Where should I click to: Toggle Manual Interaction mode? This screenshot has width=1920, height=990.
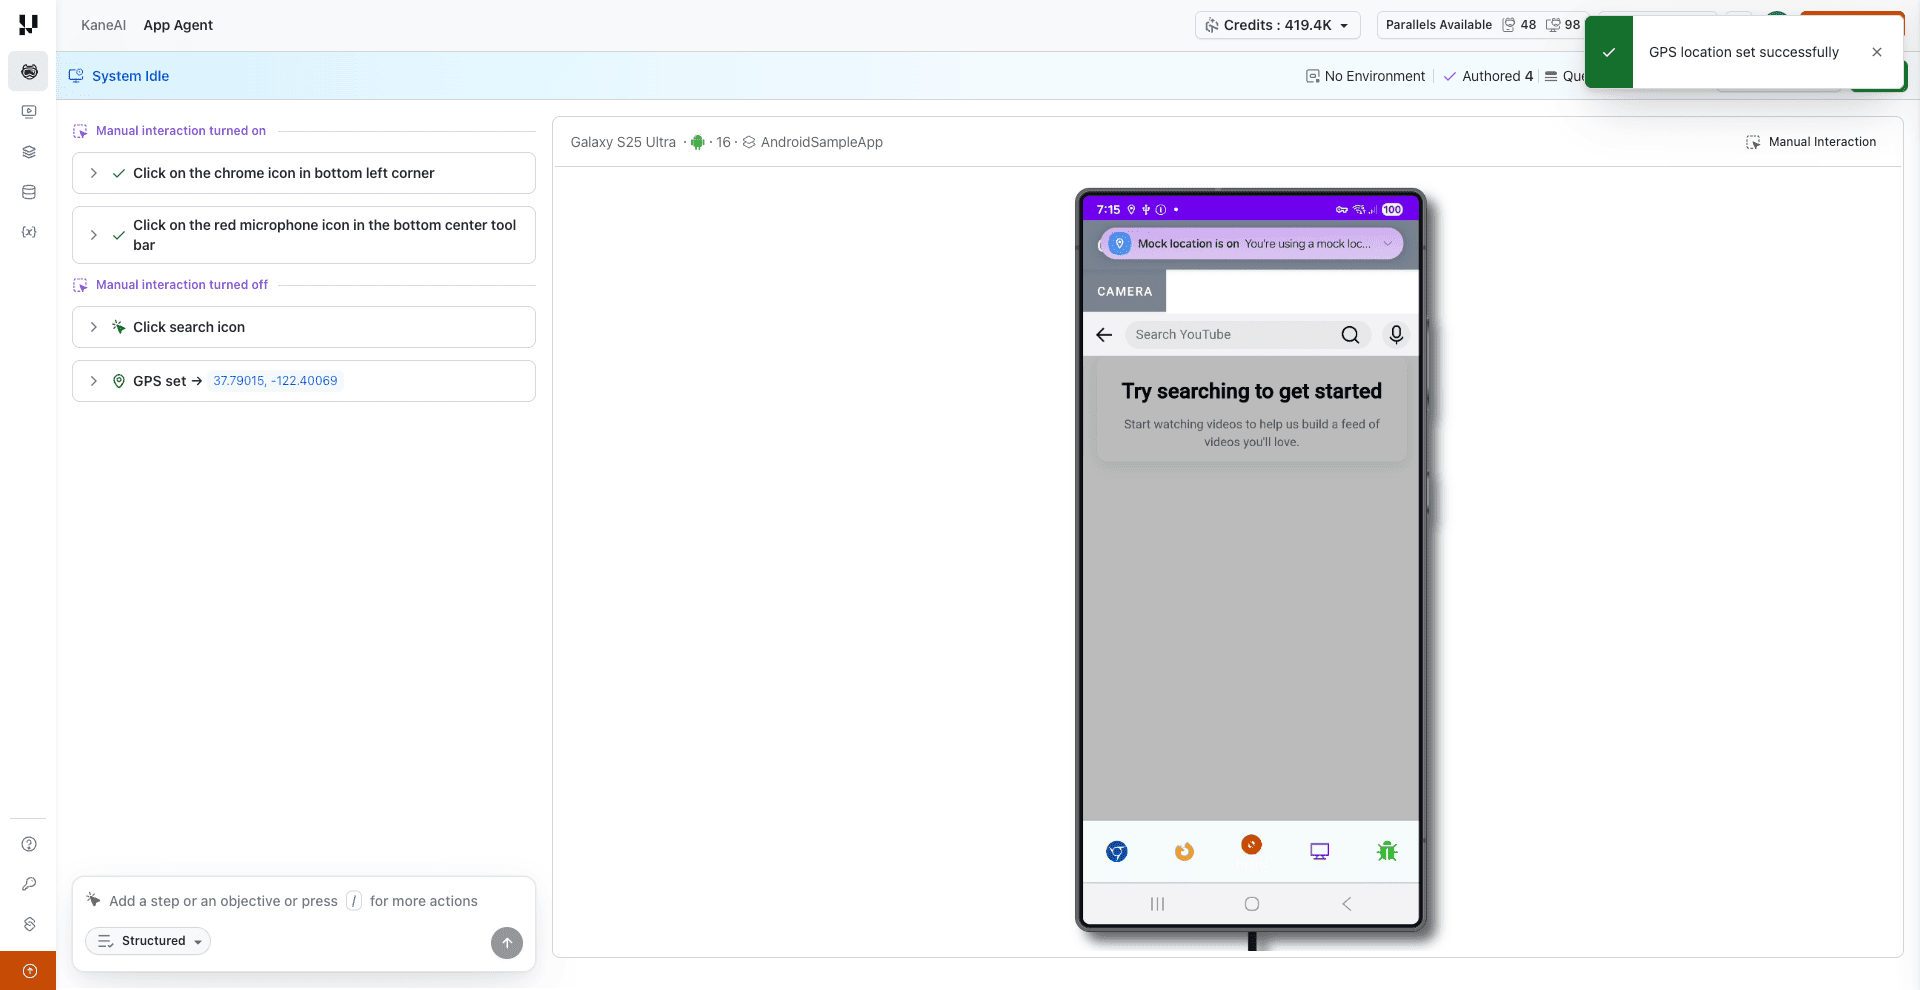pos(1811,142)
